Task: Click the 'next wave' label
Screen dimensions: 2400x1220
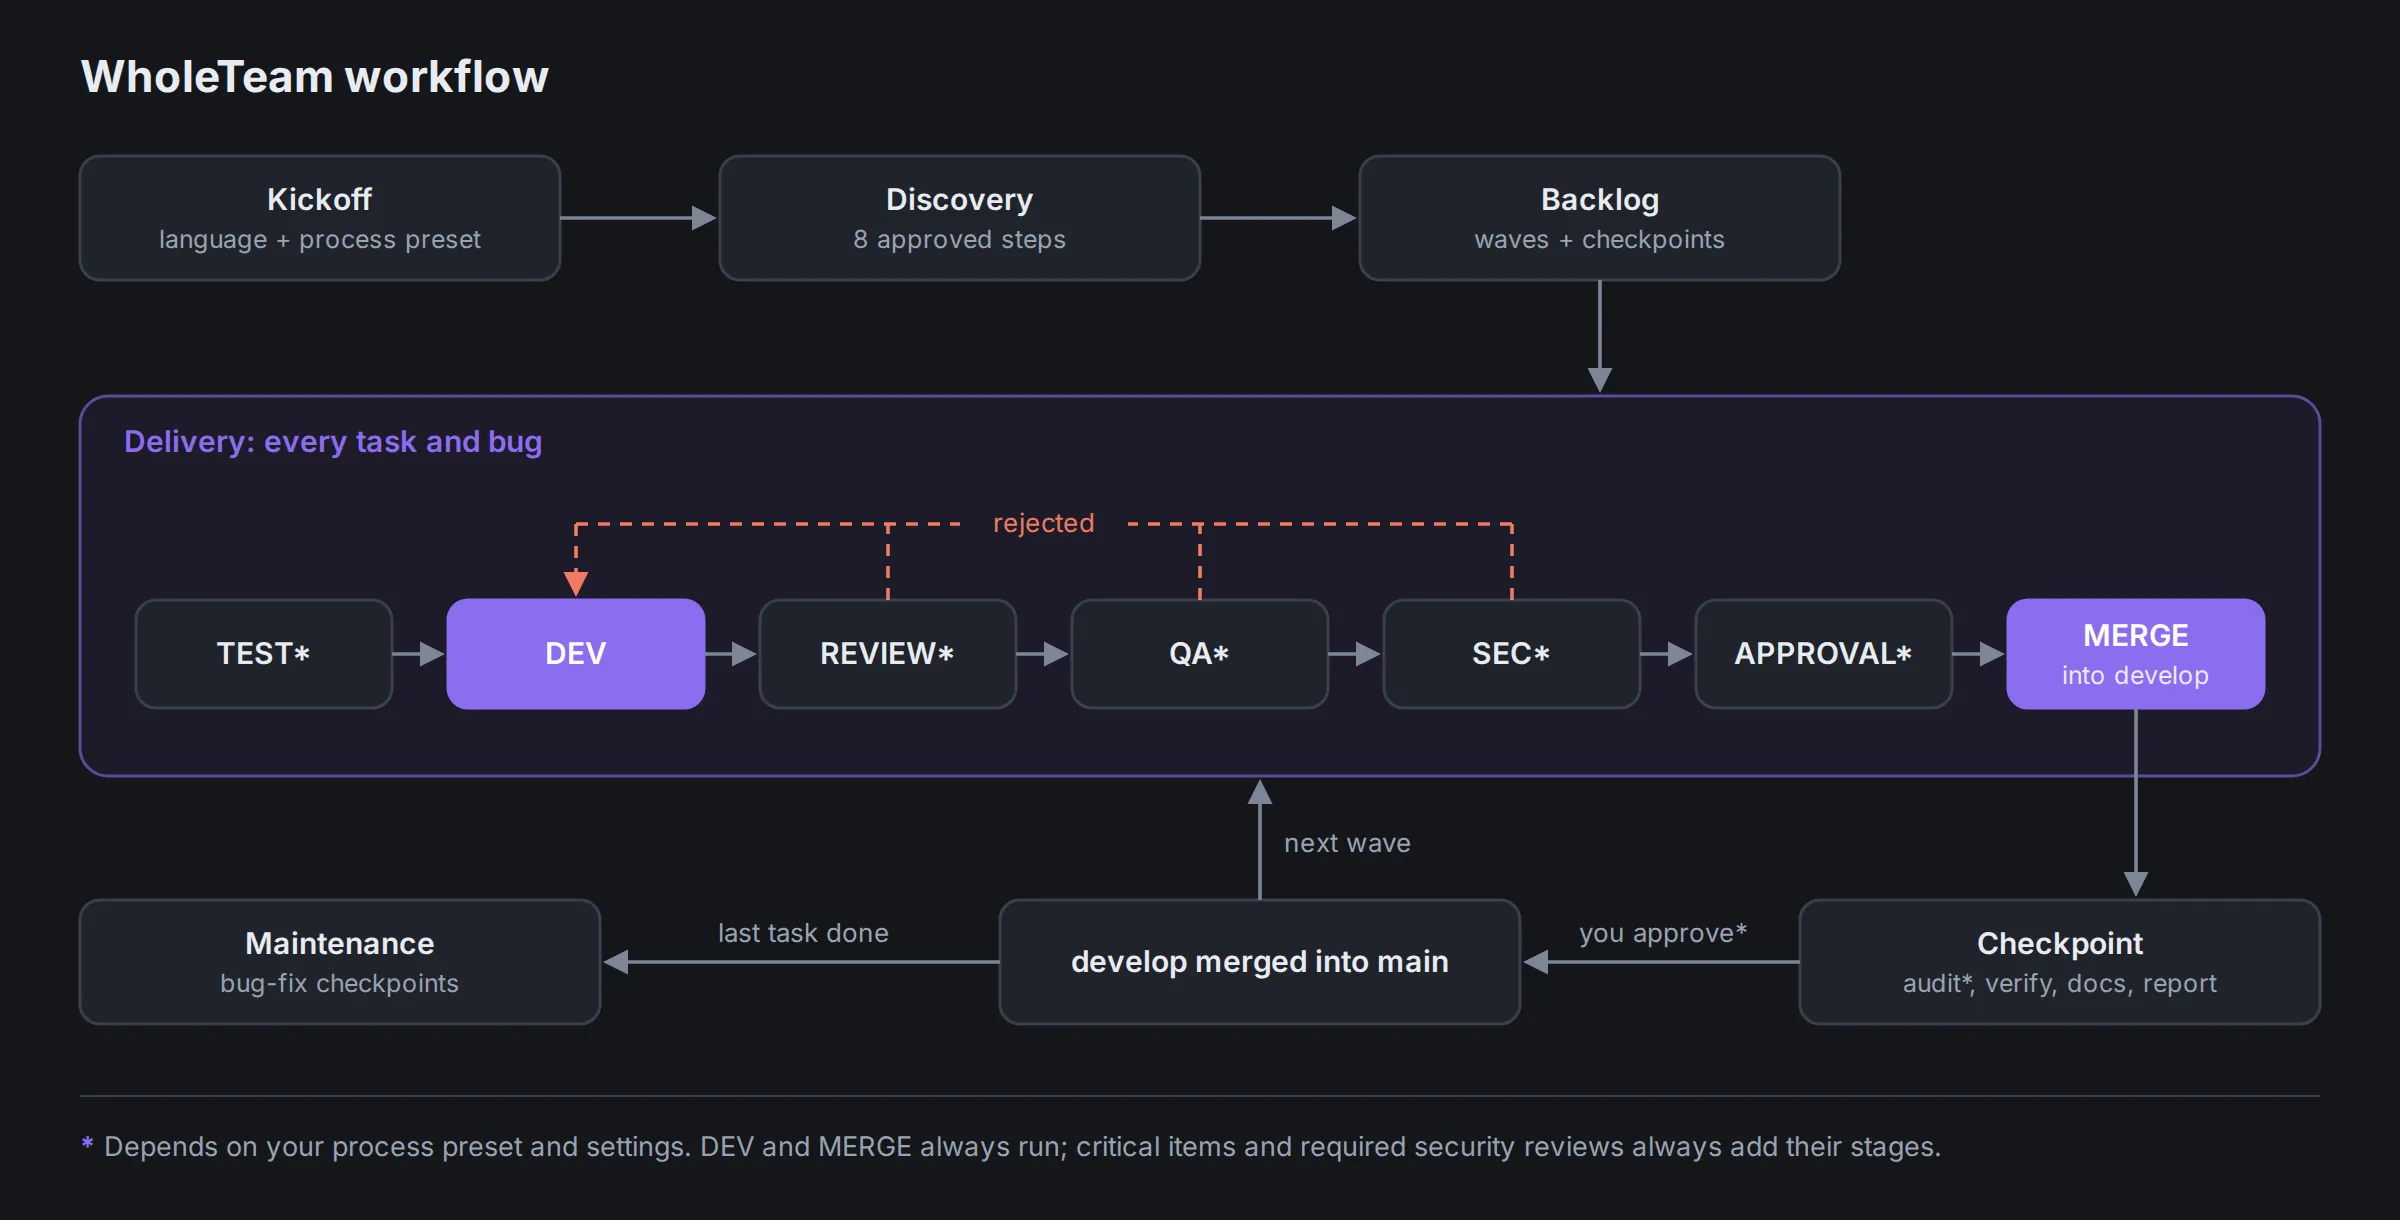Action: pos(1347,843)
